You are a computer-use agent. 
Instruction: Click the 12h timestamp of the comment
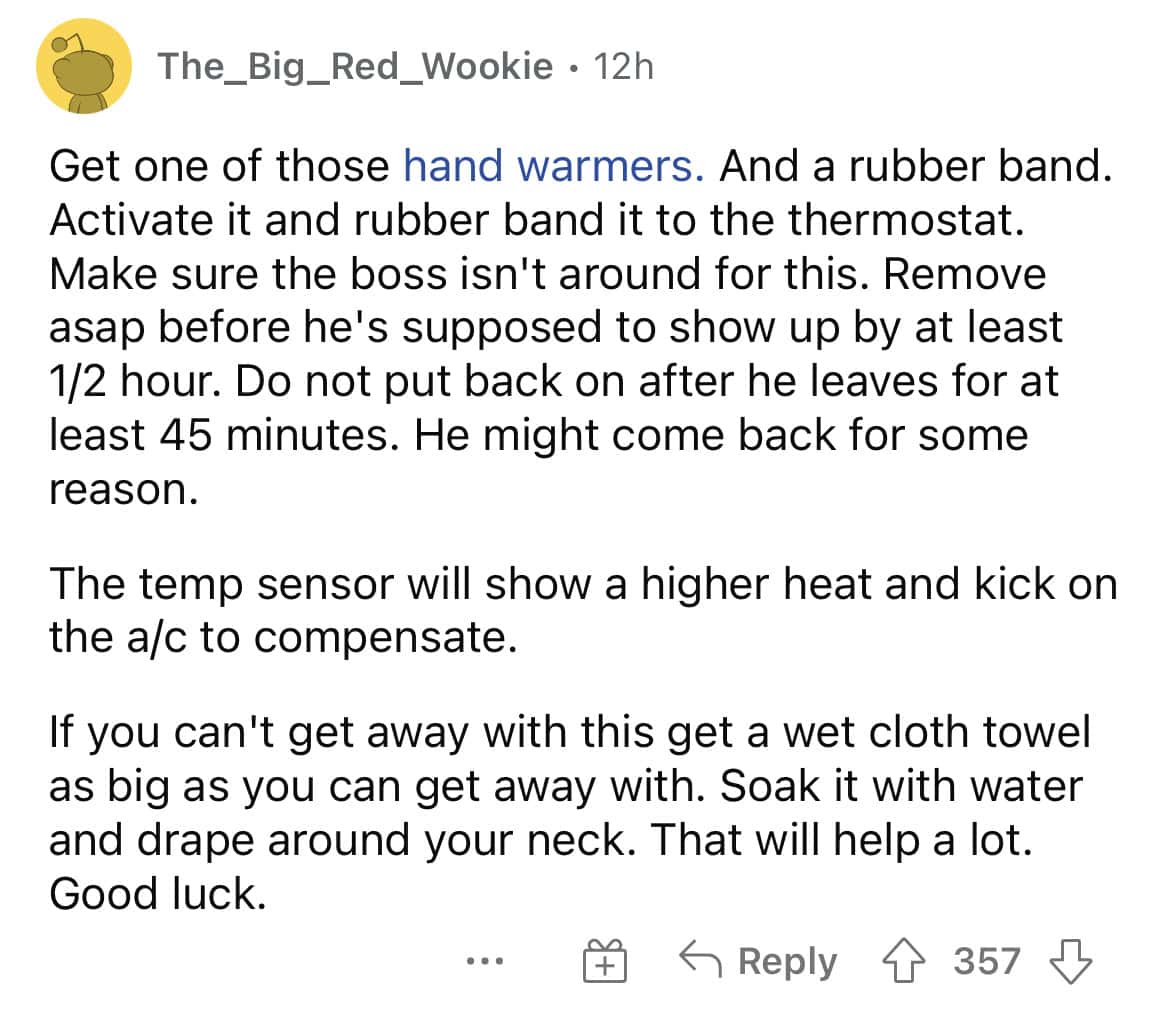[624, 66]
